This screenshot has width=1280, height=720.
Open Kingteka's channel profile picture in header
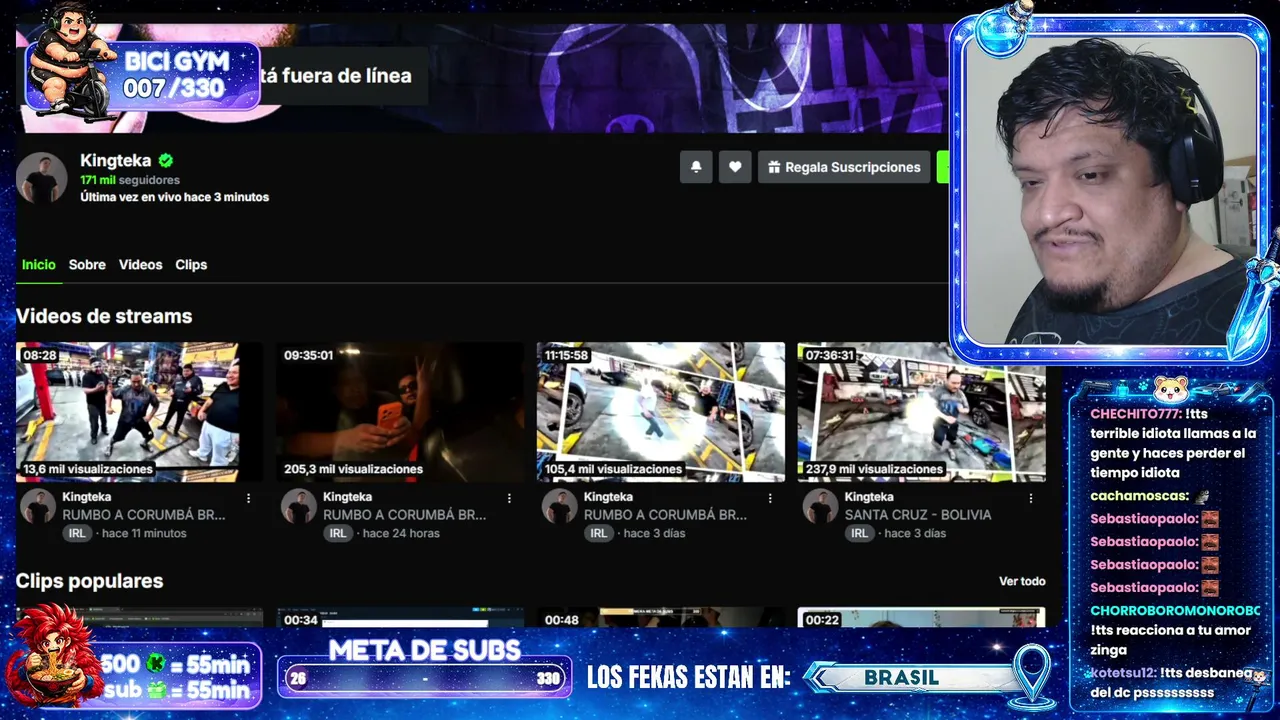[42, 179]
